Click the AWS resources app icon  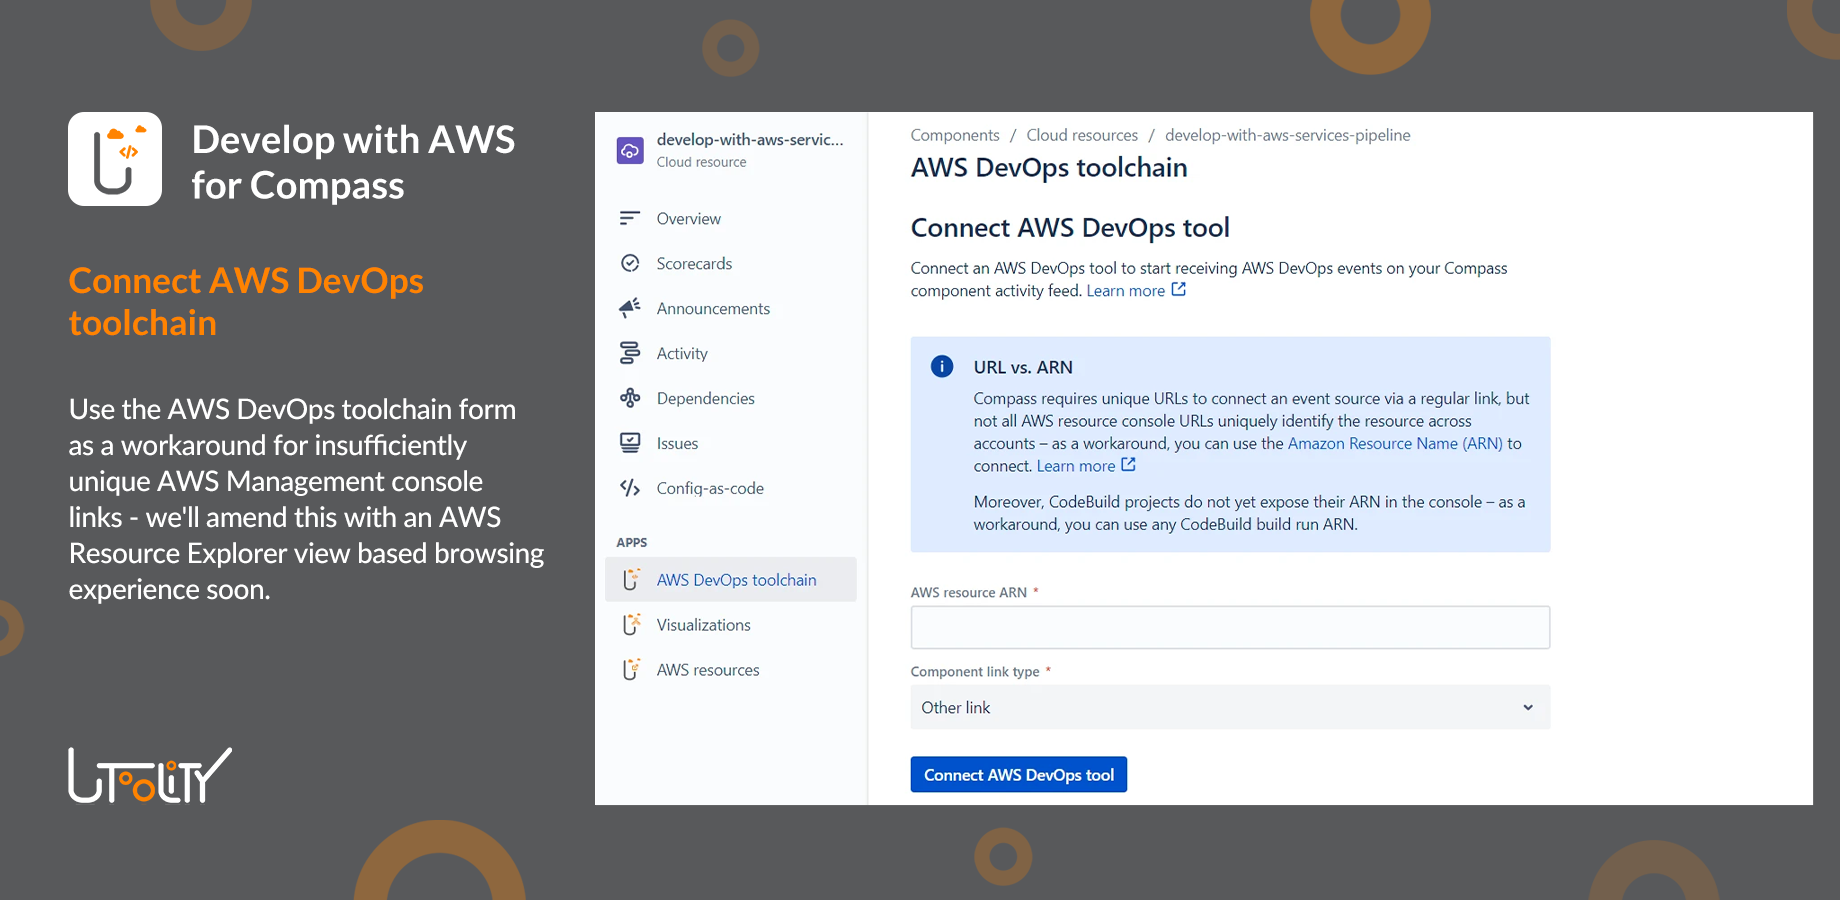[x=631, y=669]
